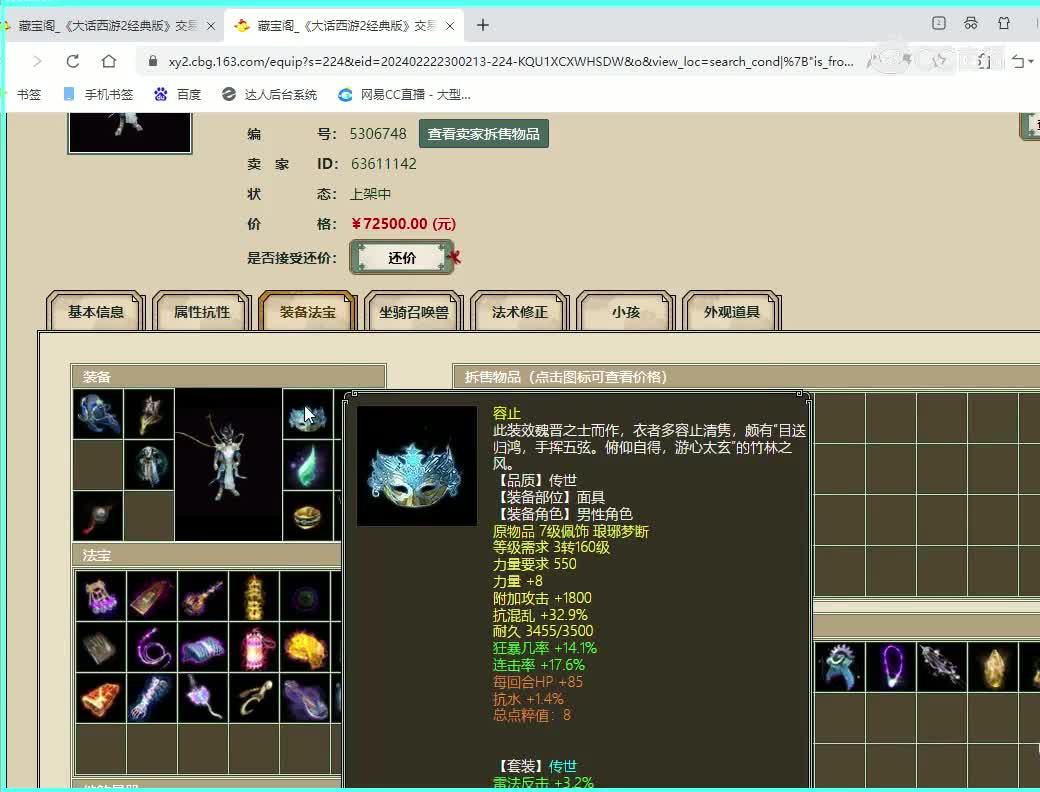This screenshot has width=1040, height=792.
Task: Select the purple tasseled pendant treasure icon
Action: 203,698
